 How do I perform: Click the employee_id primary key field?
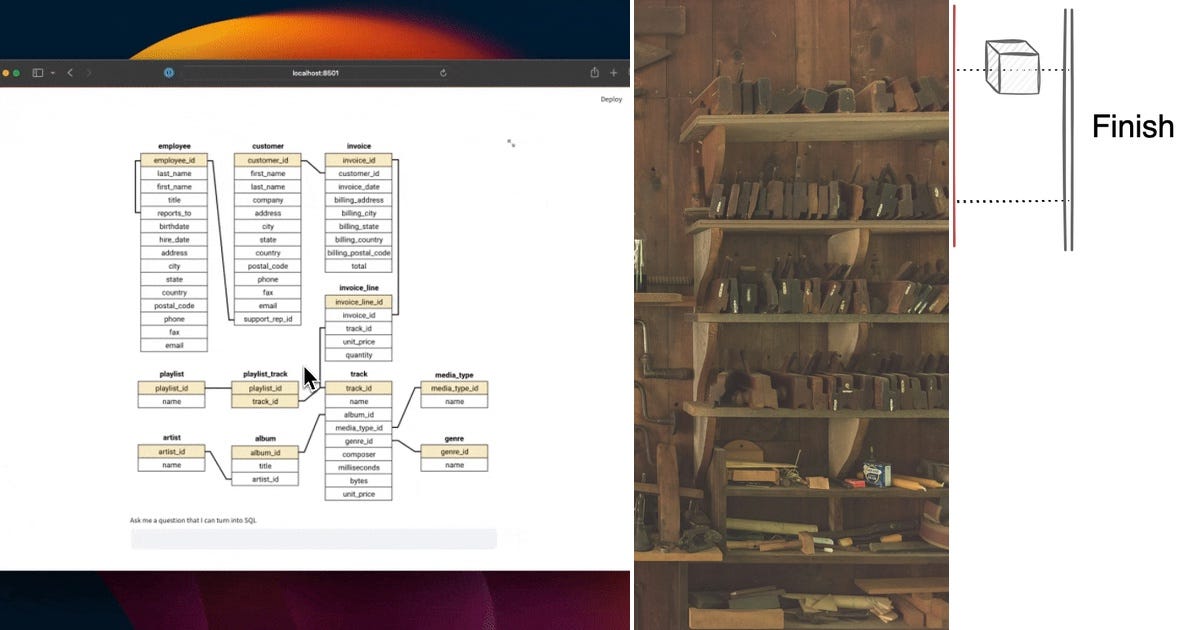174,160
